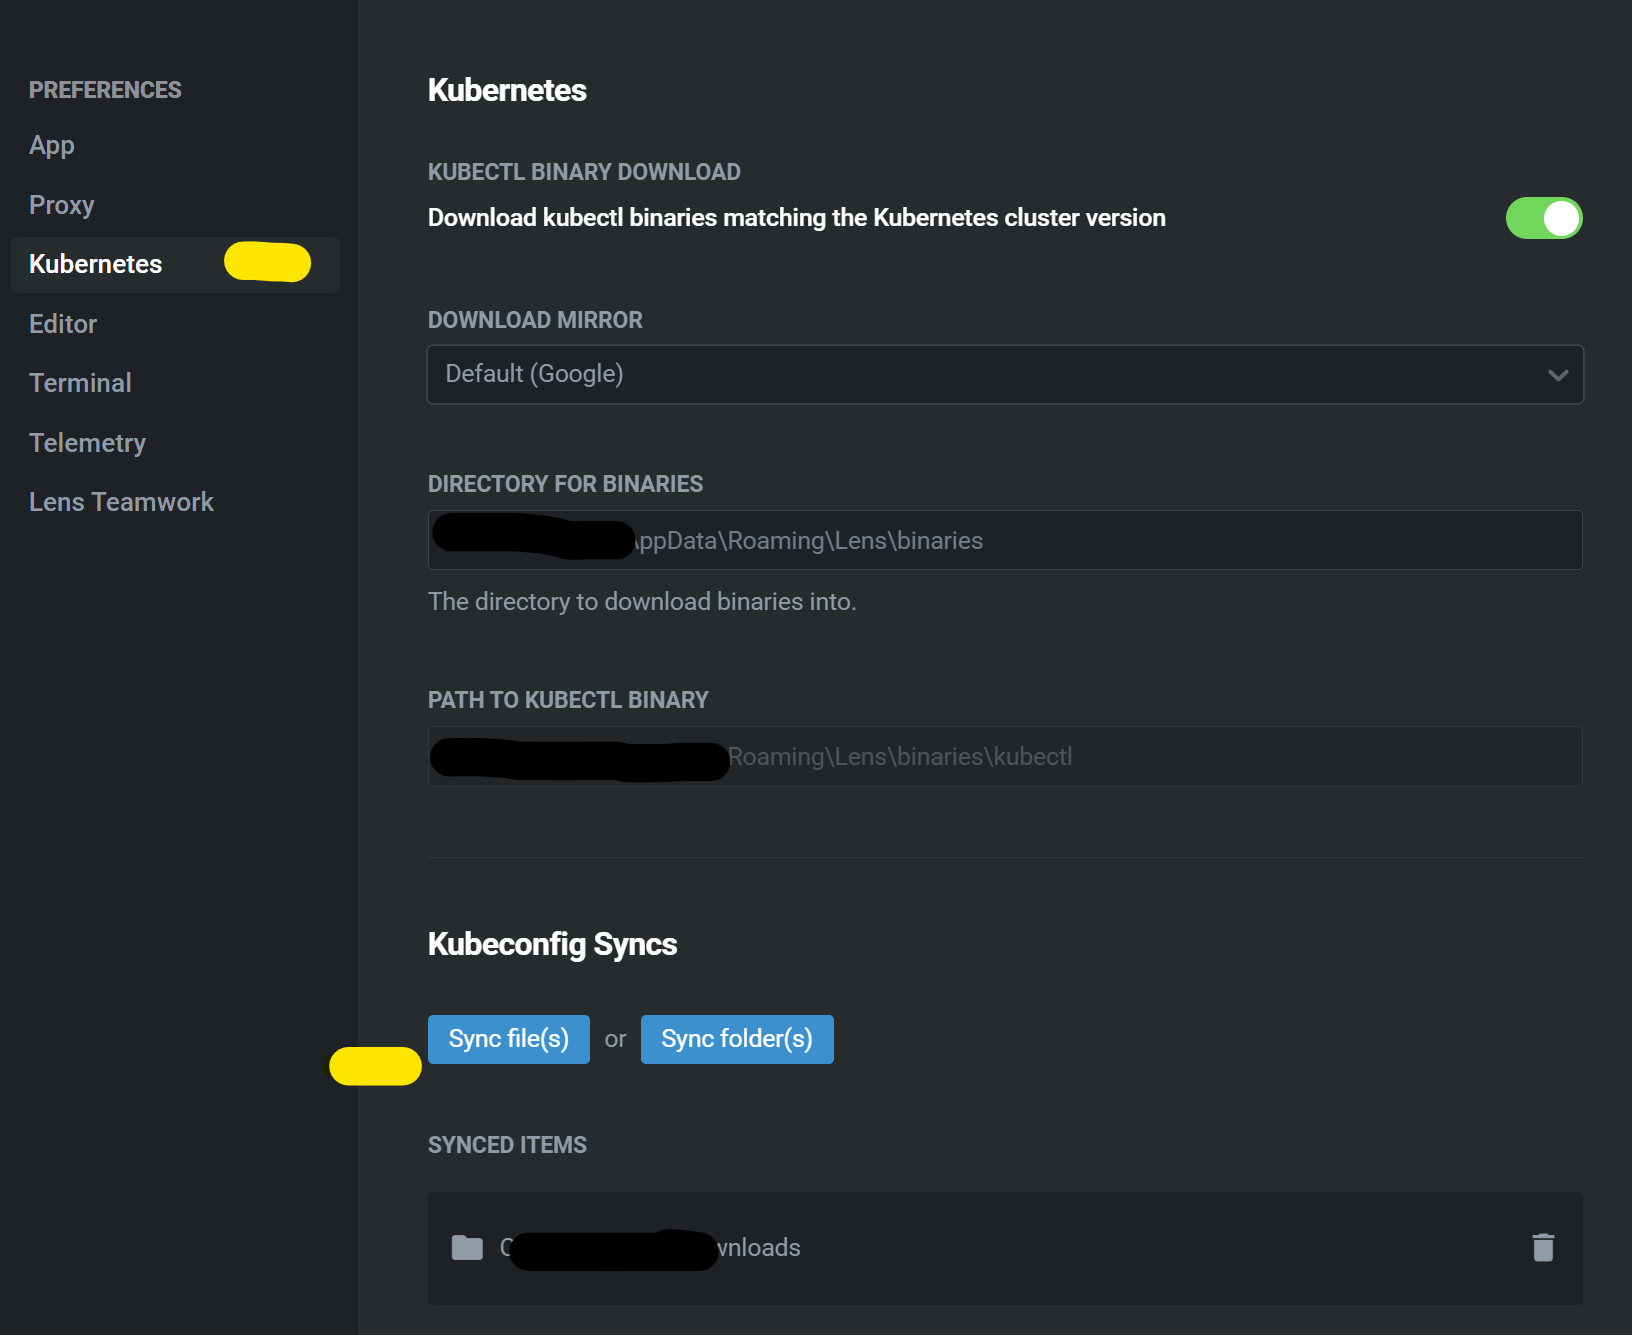This screenshot has width=1632, height=1335.
Task: Focus the Directory for Binaries field
Action: (x=1005, y=540)
